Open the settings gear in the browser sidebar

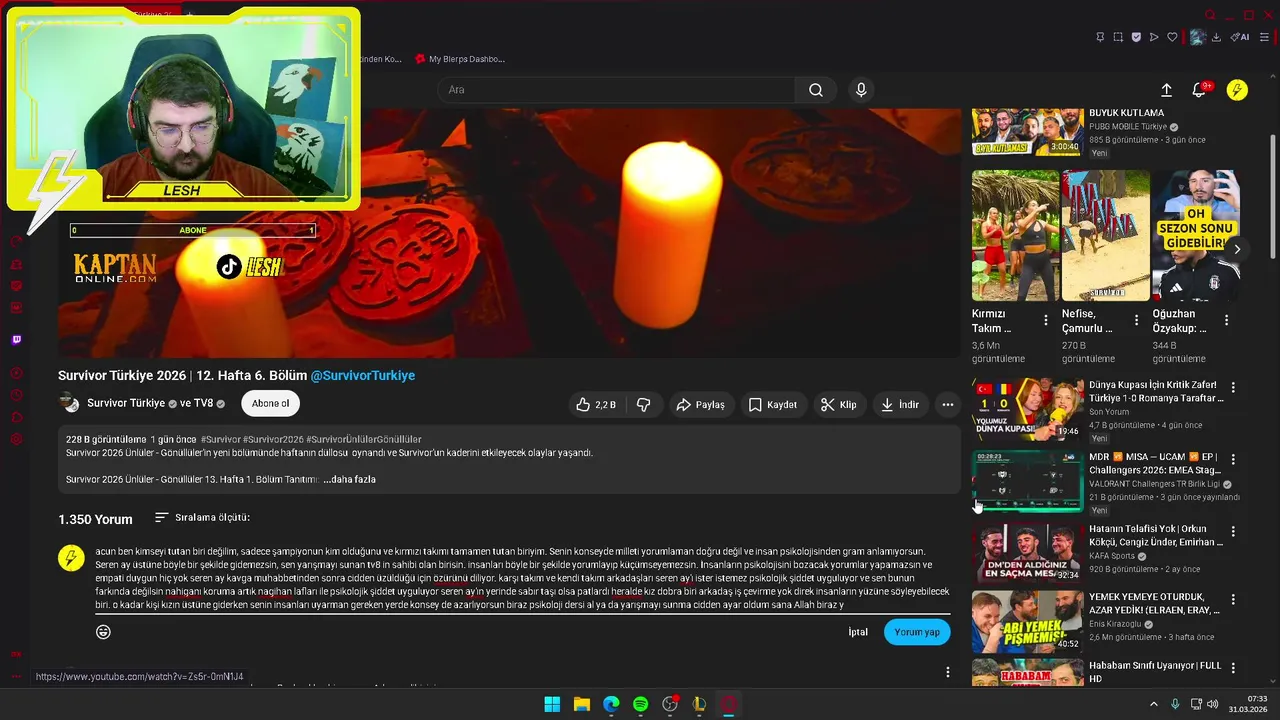(16, 439)
